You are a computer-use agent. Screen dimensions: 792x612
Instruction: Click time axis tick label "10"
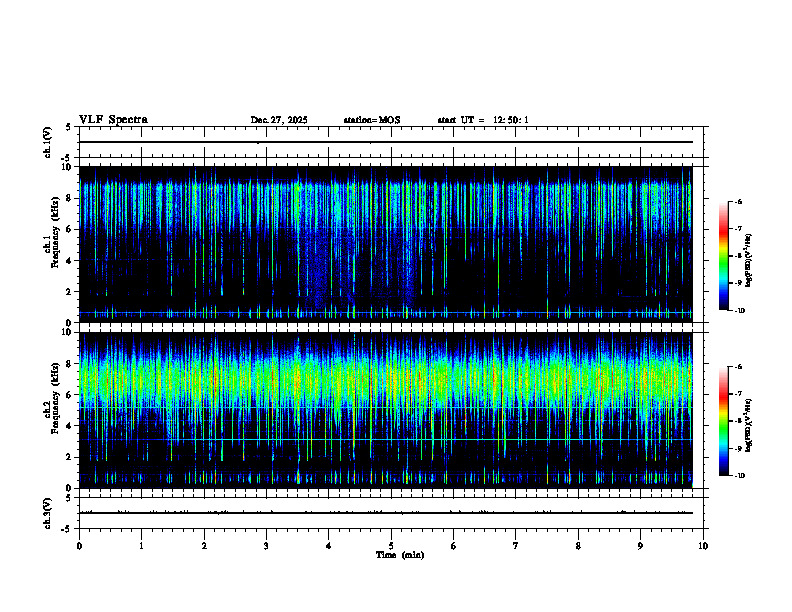coord(703,546)
